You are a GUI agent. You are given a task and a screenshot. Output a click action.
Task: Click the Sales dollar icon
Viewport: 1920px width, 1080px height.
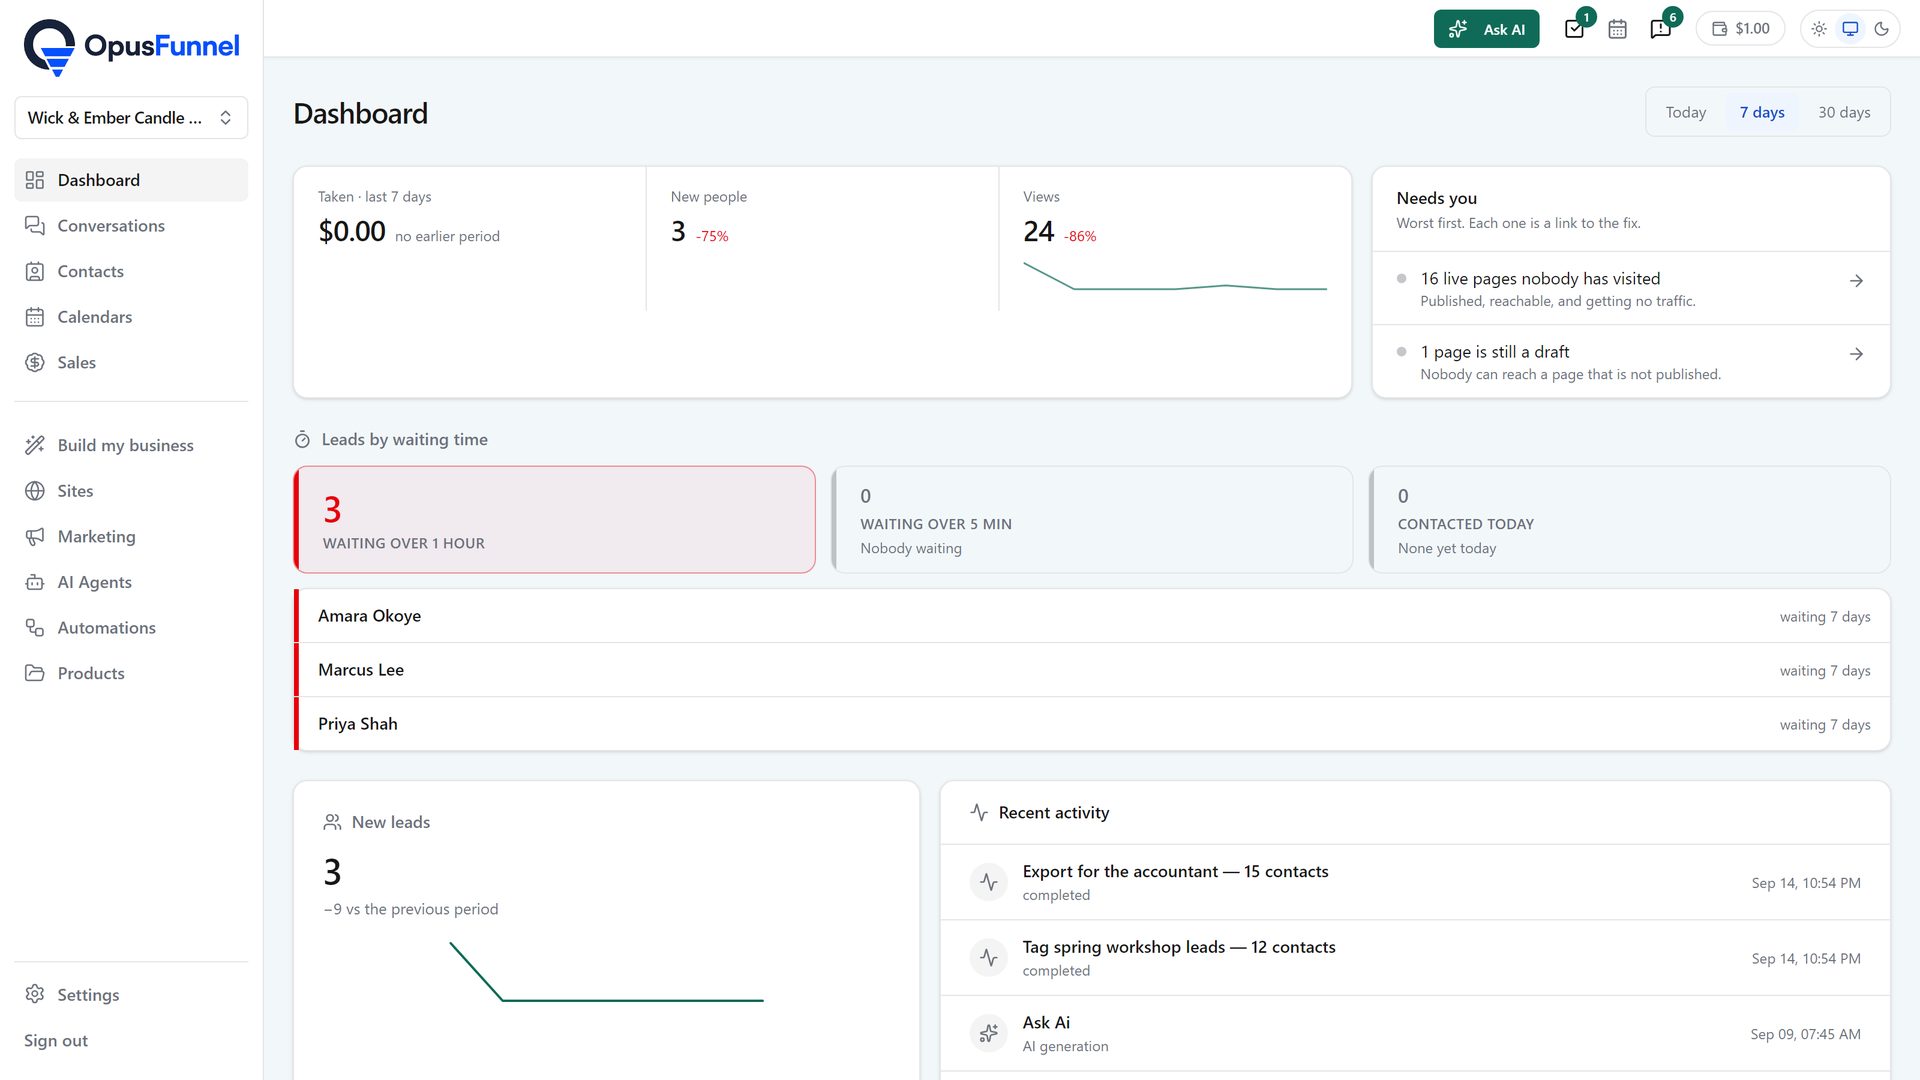35,362
